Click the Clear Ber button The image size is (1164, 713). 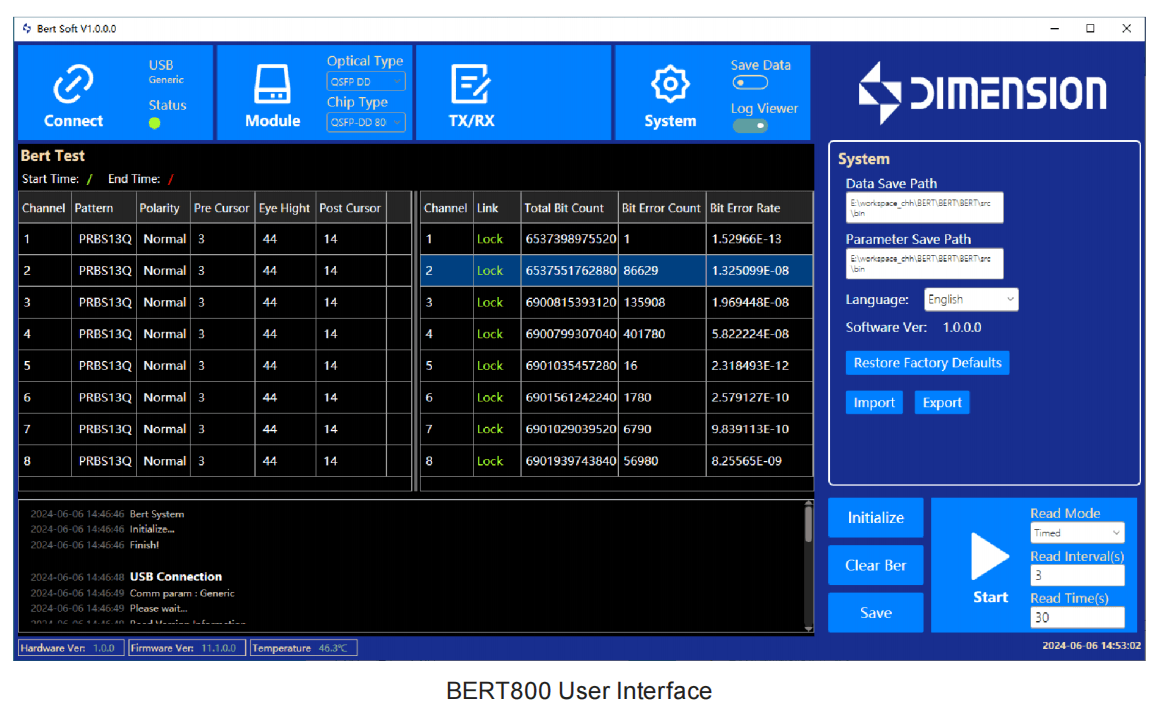pos(875,565)
